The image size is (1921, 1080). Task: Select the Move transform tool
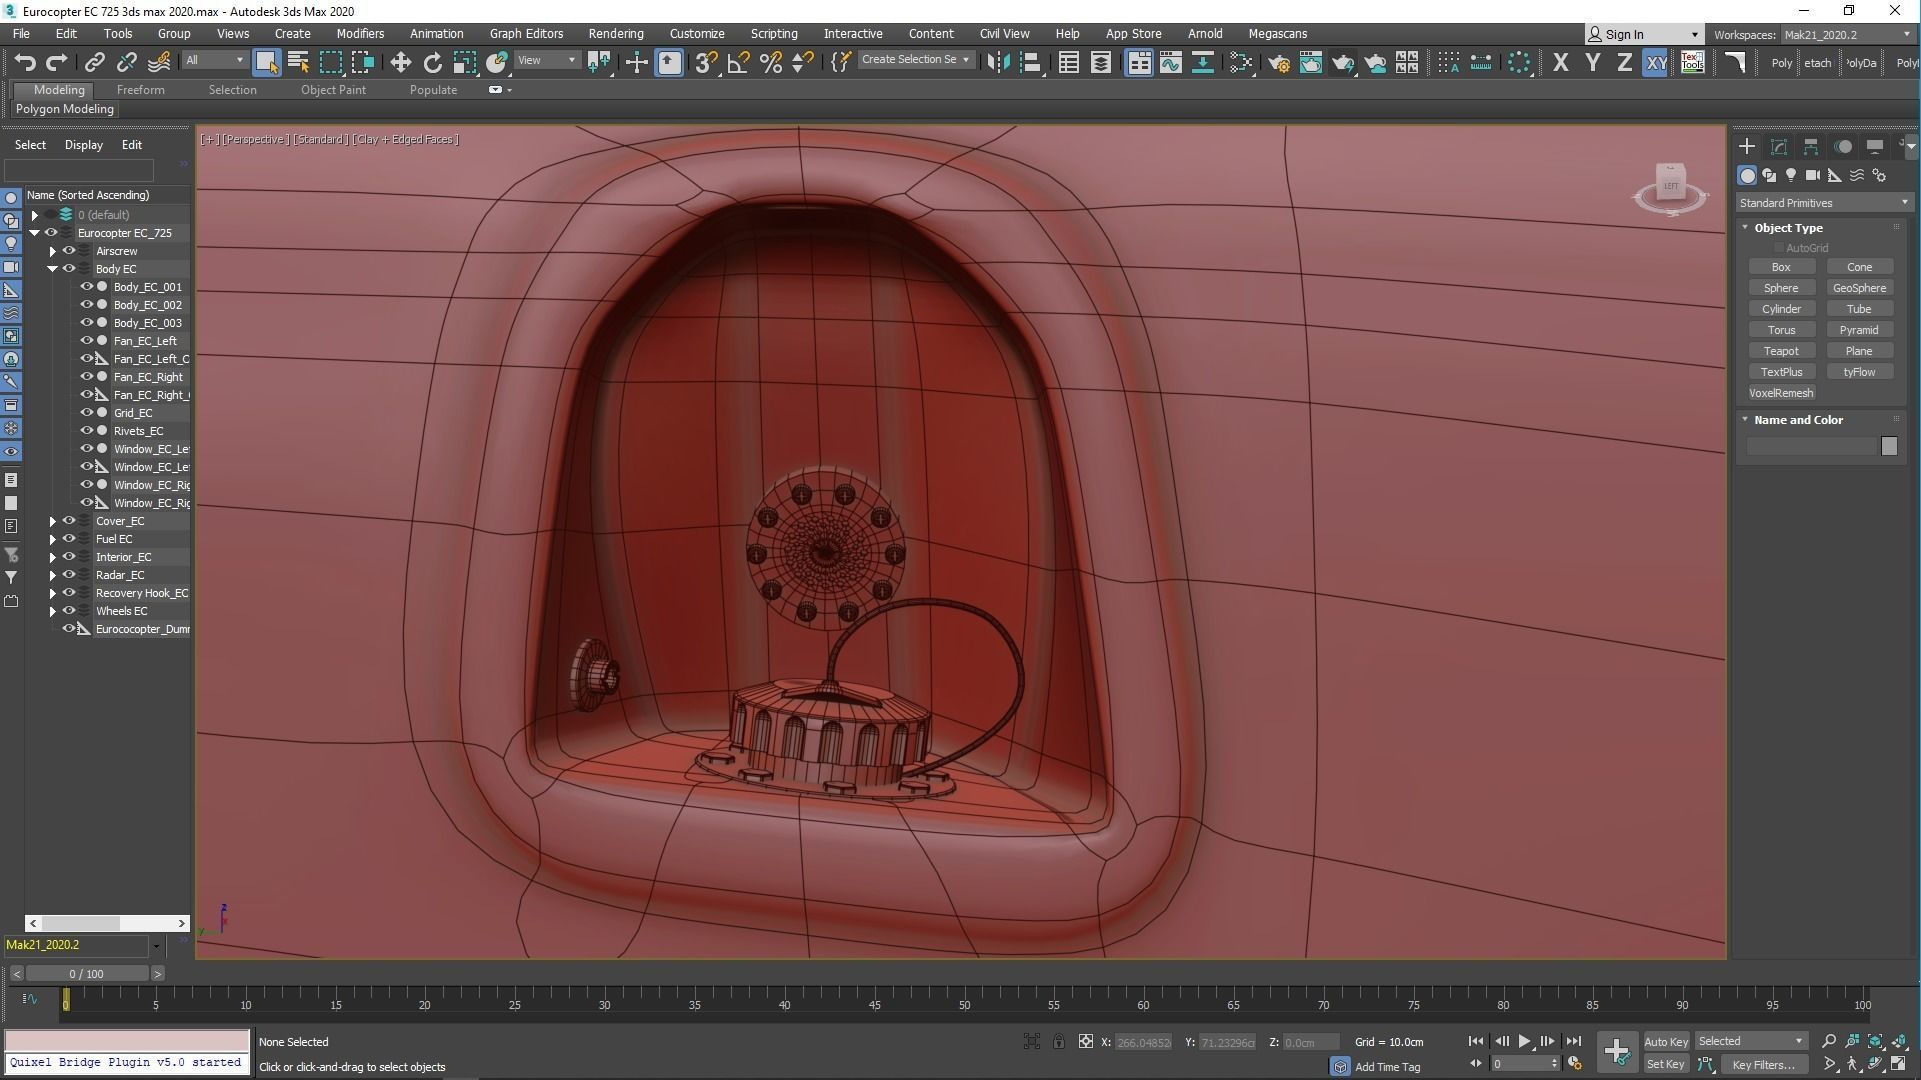pos(400,63)
